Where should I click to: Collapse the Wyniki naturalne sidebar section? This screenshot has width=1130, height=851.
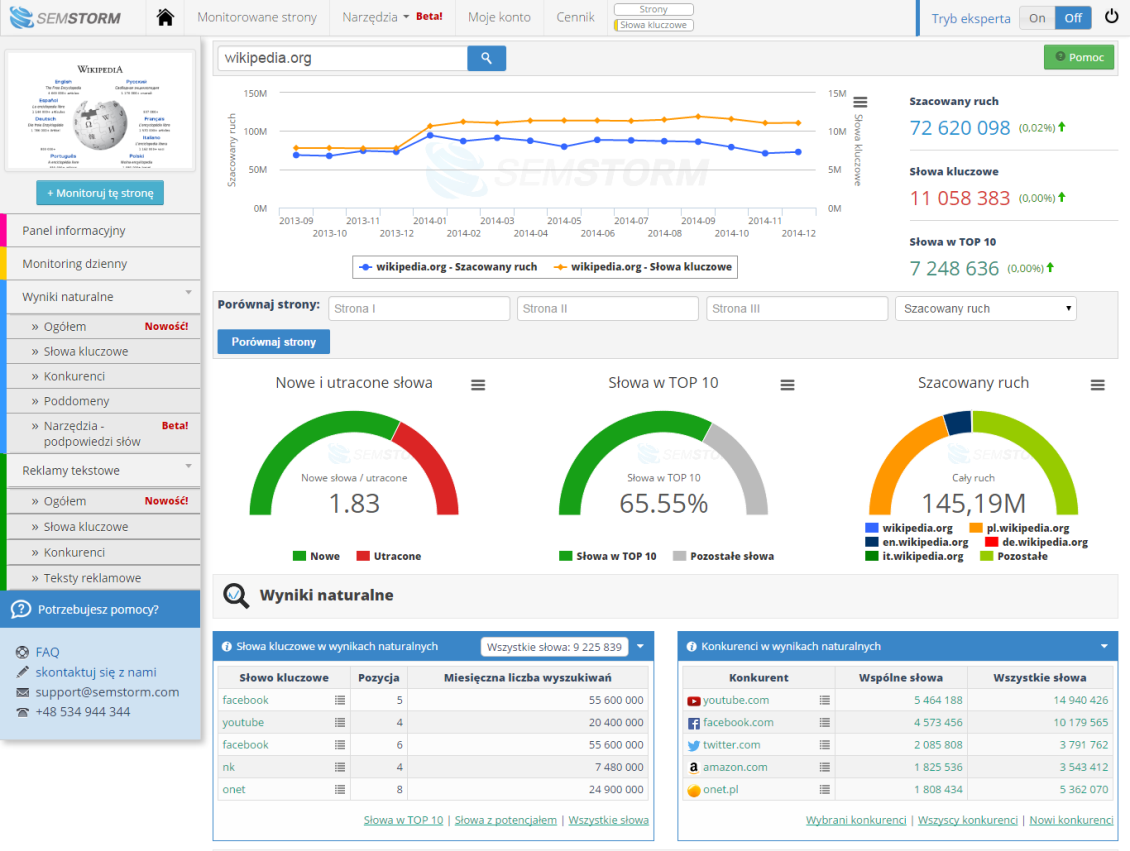pyautogui.click(x=188, y=293)
